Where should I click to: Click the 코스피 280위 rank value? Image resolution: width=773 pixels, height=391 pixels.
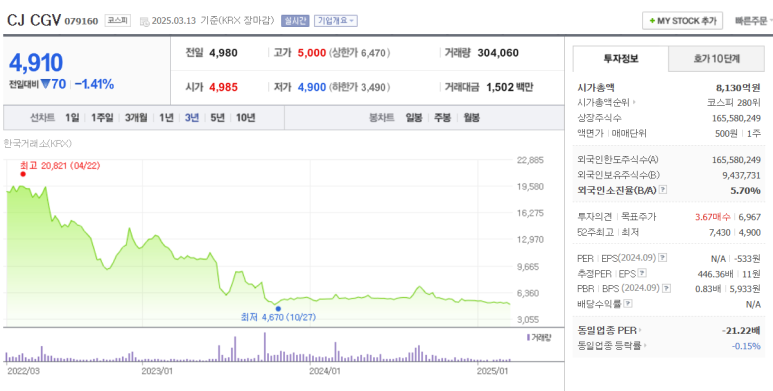[734, 103]
